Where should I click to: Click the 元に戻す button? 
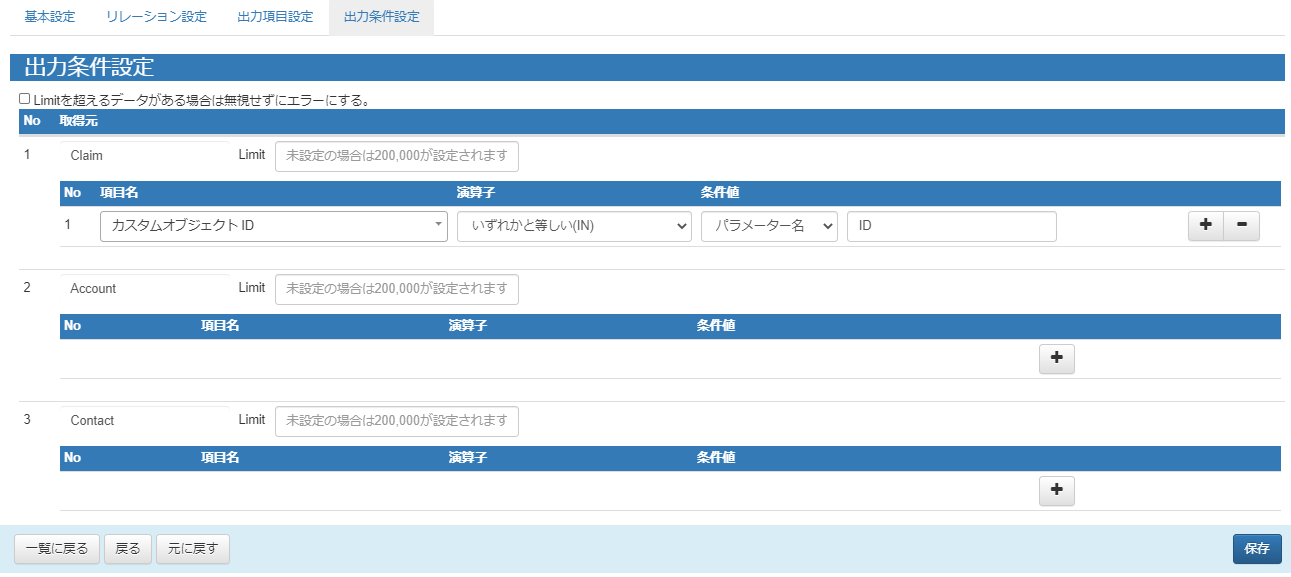(x=193, y=549)
